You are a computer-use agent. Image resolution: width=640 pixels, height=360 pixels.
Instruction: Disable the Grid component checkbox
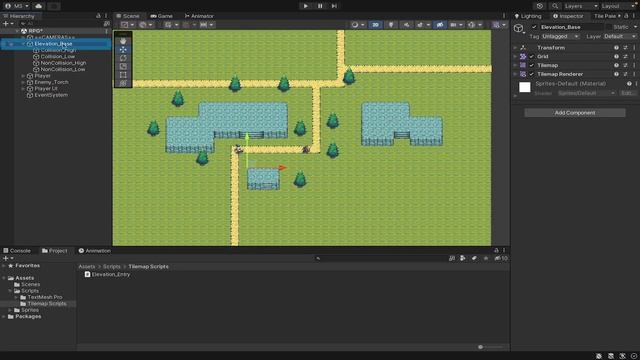pos(531,57)
